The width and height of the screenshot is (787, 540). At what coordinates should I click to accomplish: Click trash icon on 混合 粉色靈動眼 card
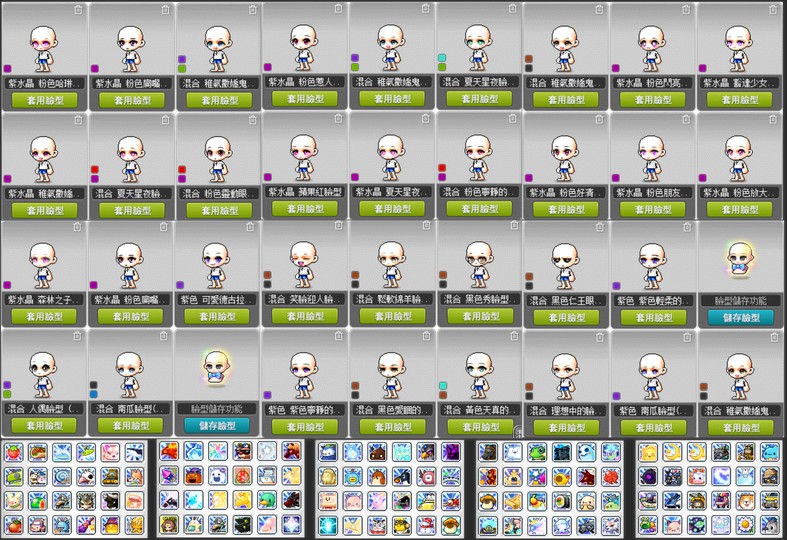(x=252, y=120)
